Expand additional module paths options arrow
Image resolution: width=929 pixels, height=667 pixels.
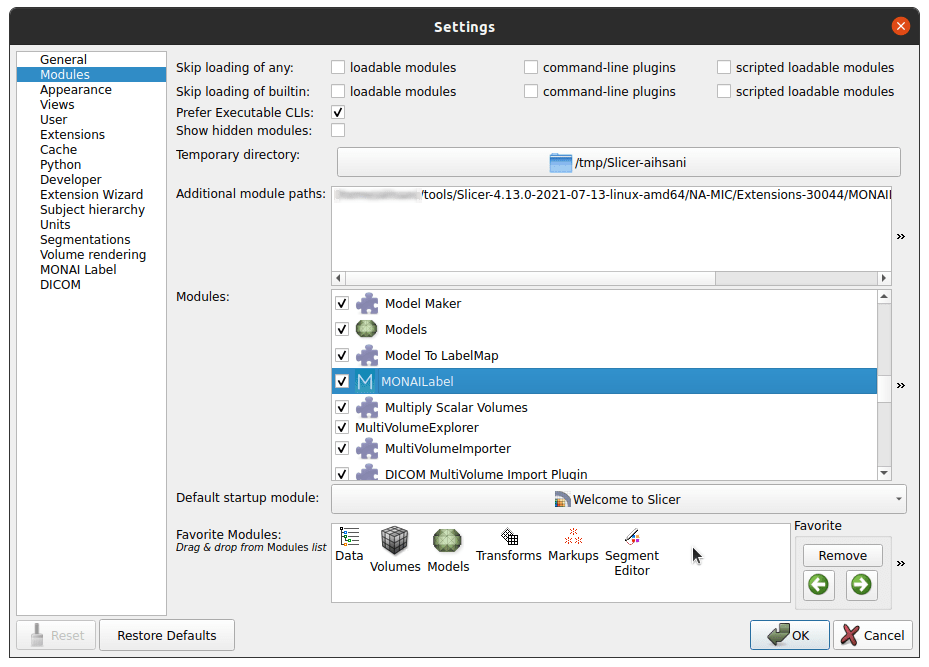(901, 236)
